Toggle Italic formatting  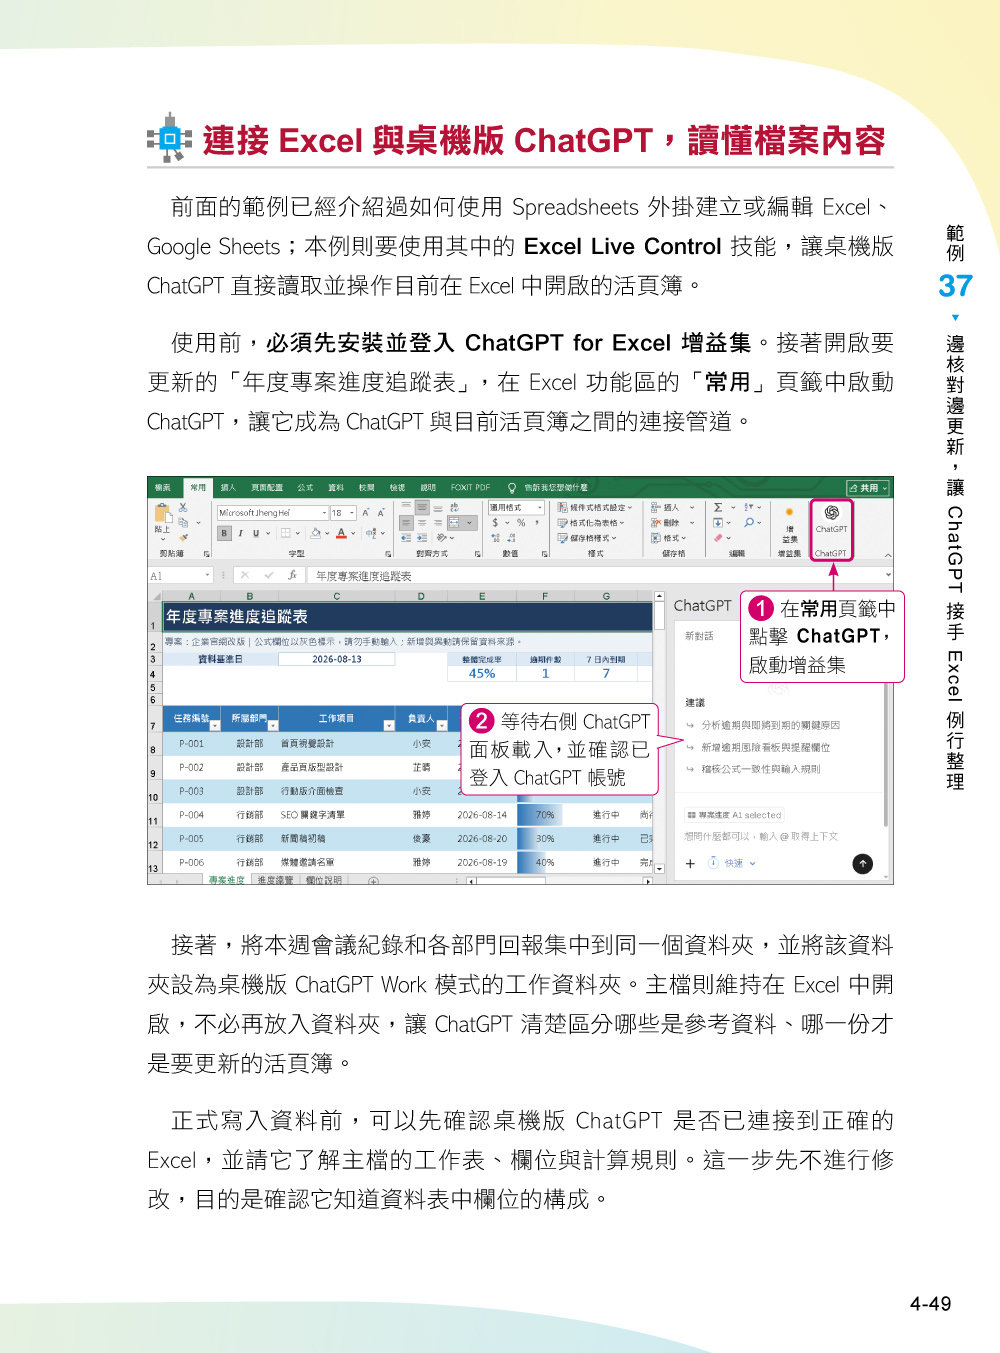coord(240,533)
